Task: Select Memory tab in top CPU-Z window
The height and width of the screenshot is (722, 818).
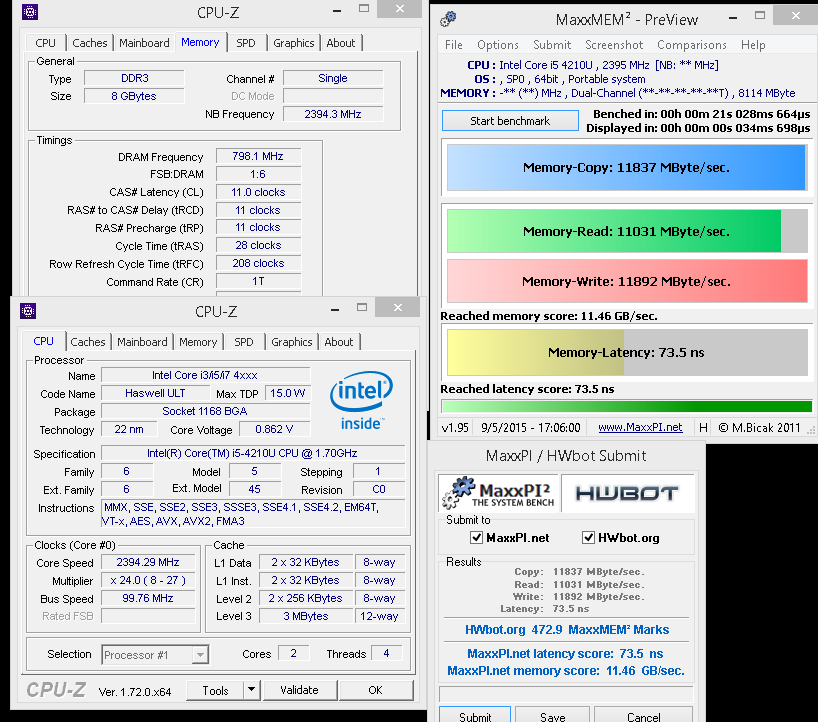Action: tap(200, 42)
